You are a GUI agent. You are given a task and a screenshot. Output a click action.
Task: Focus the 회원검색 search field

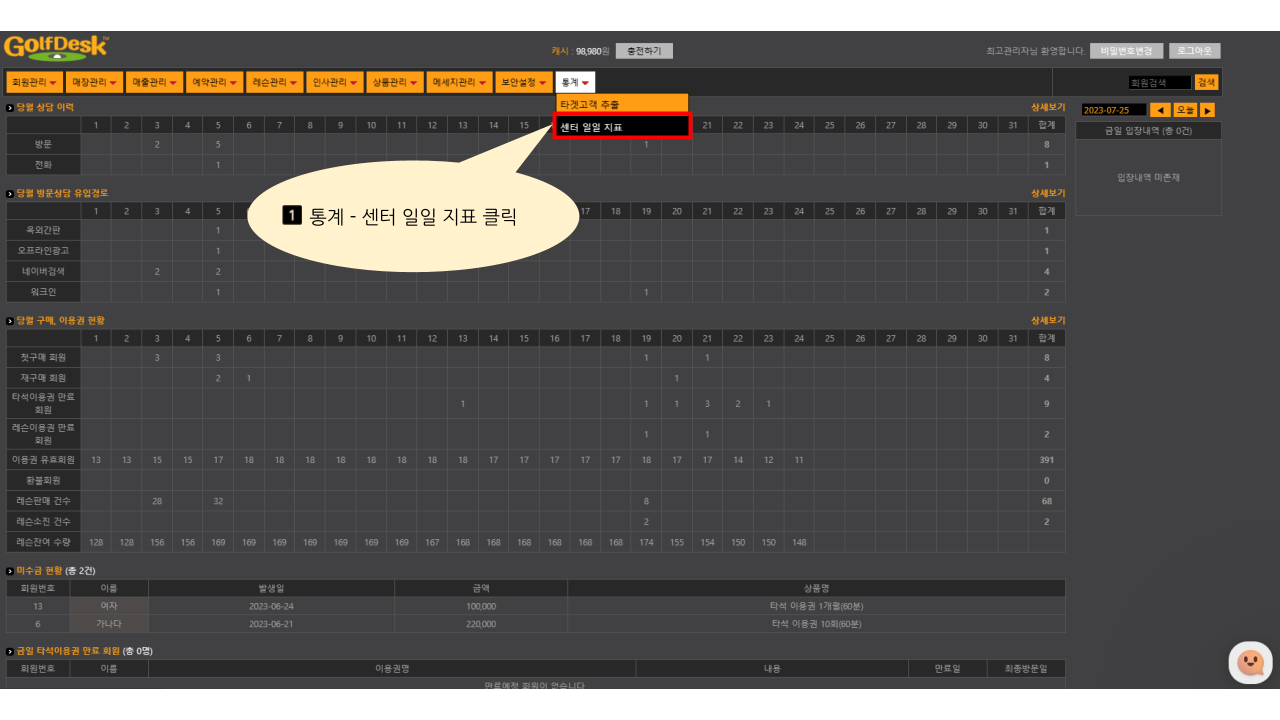coord(1159,83)
